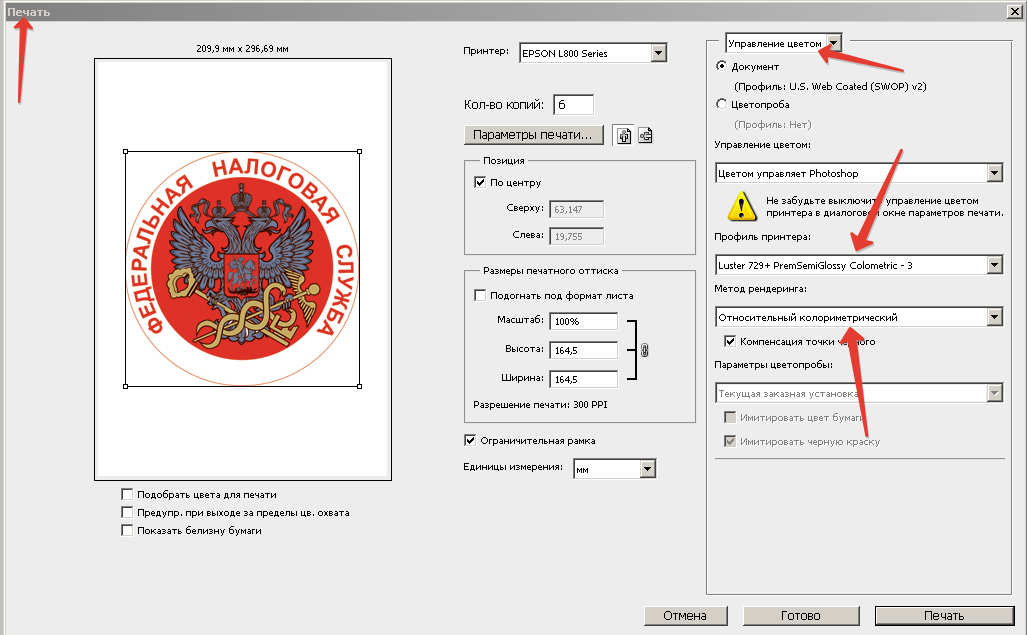Click the Разрешение печати: 300 PPI text
Screen dimensions: 1027x635
[x=540, y=405]
